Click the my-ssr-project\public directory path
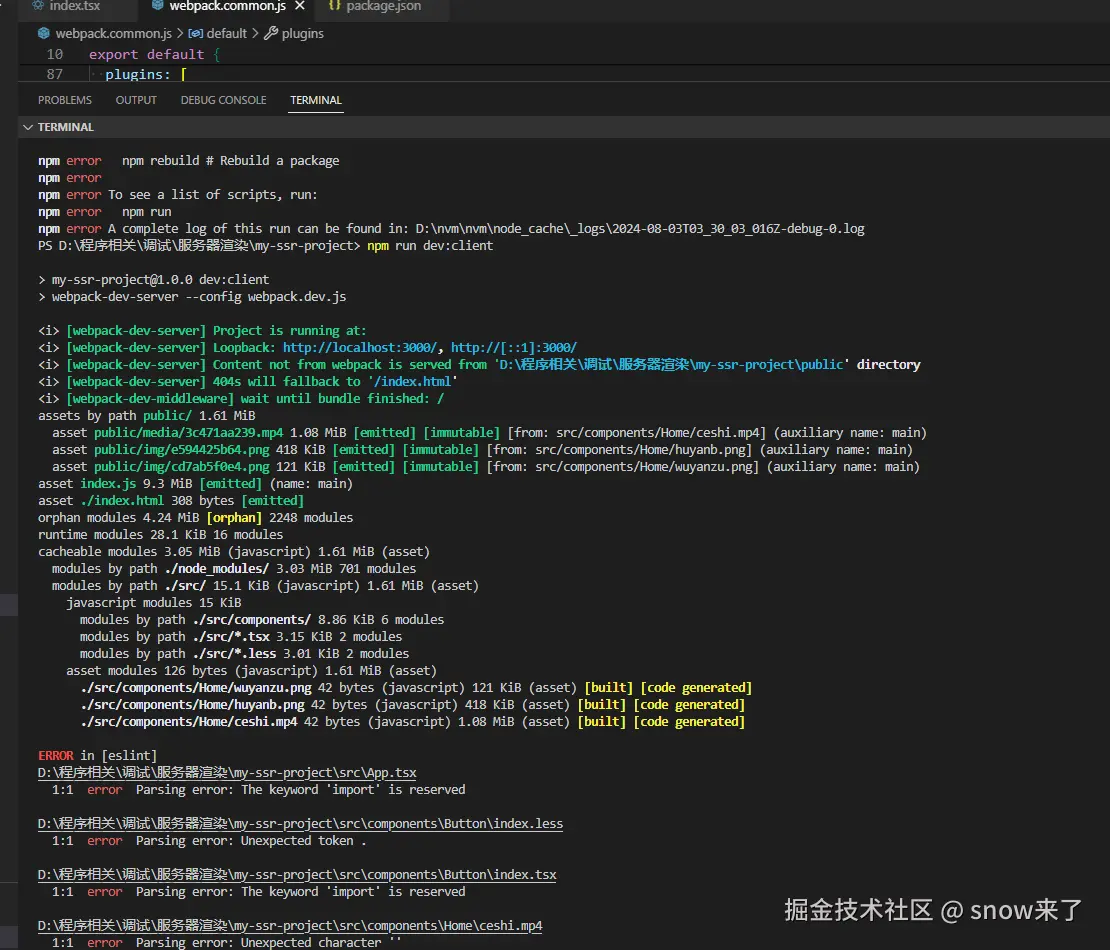Screen dimensions: 1110x950 point(671,365)
